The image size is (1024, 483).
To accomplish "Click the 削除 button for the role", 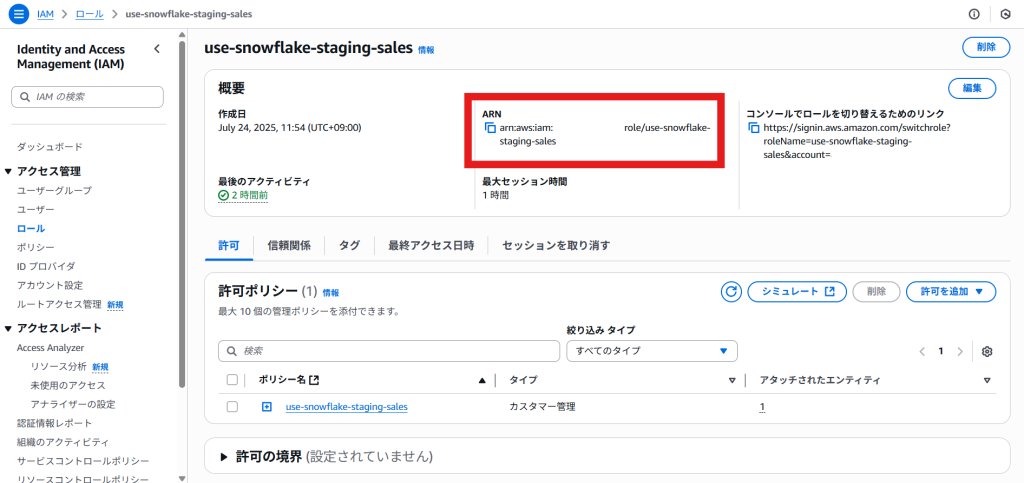I will (x=986, y=47).
